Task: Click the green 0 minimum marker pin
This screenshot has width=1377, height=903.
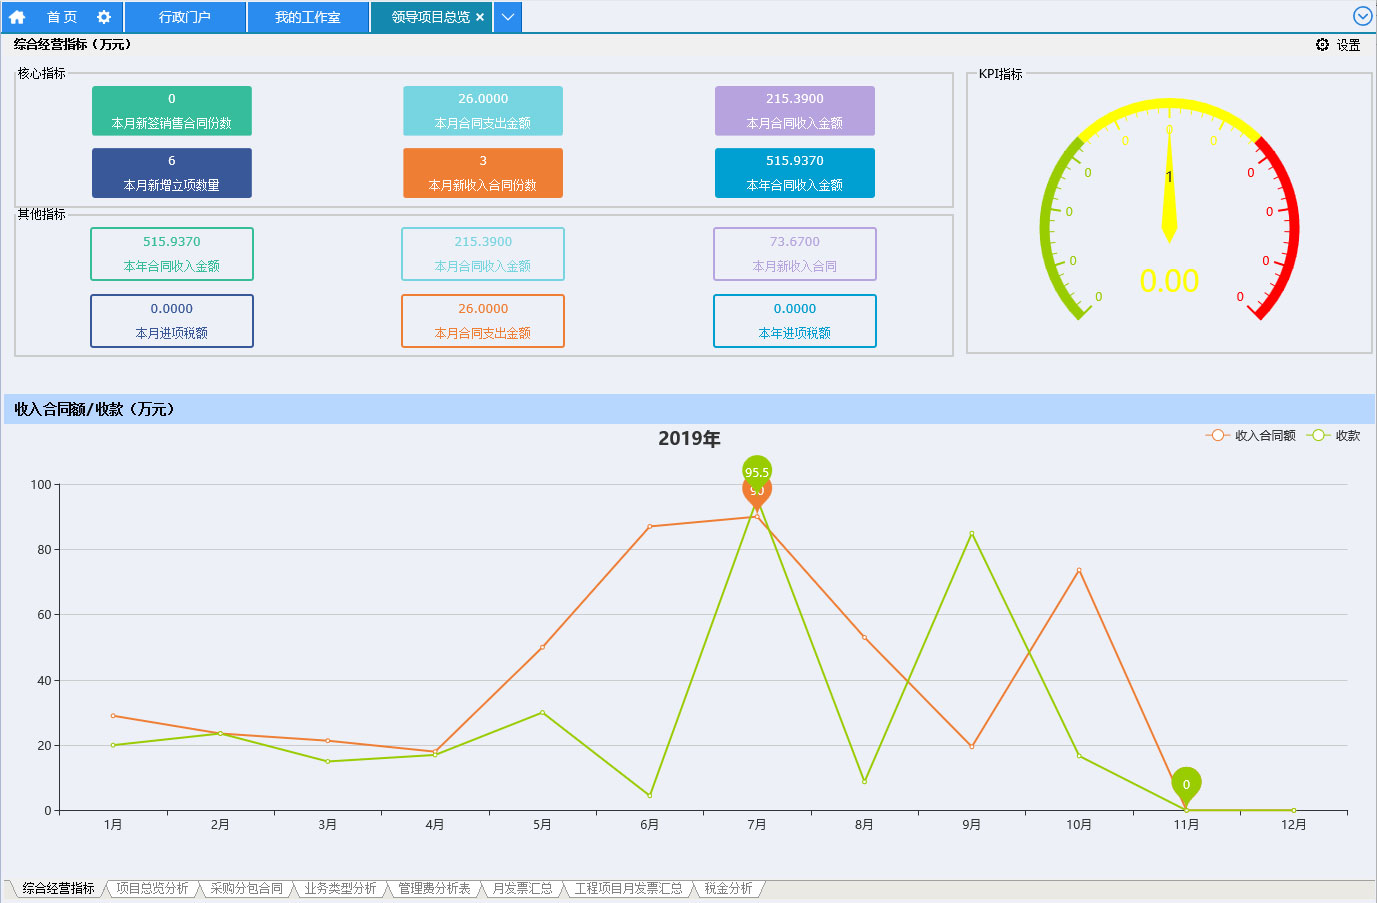Action: tap(1186, 783)
